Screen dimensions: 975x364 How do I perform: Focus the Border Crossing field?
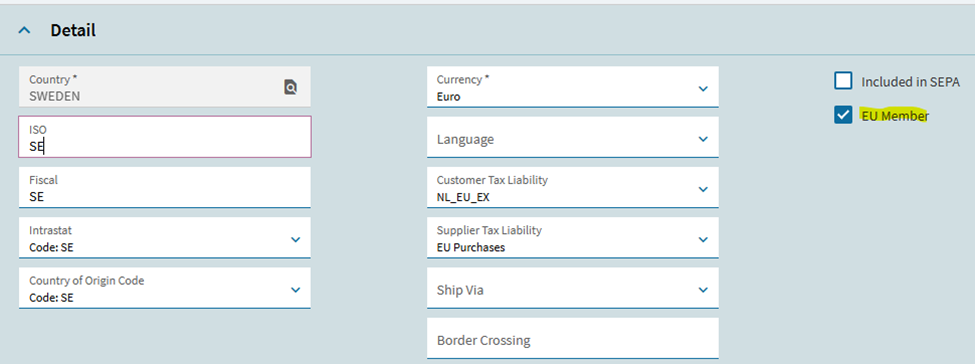tap(573, 338)
